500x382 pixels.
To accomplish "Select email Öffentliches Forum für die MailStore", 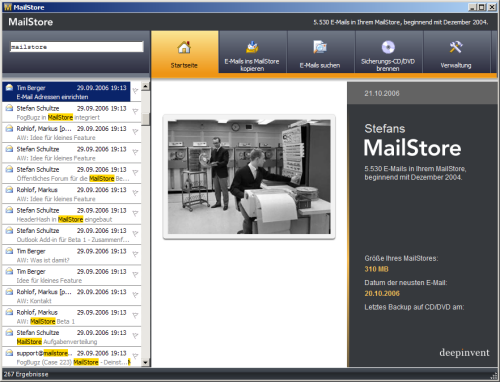I will point(72,174).
